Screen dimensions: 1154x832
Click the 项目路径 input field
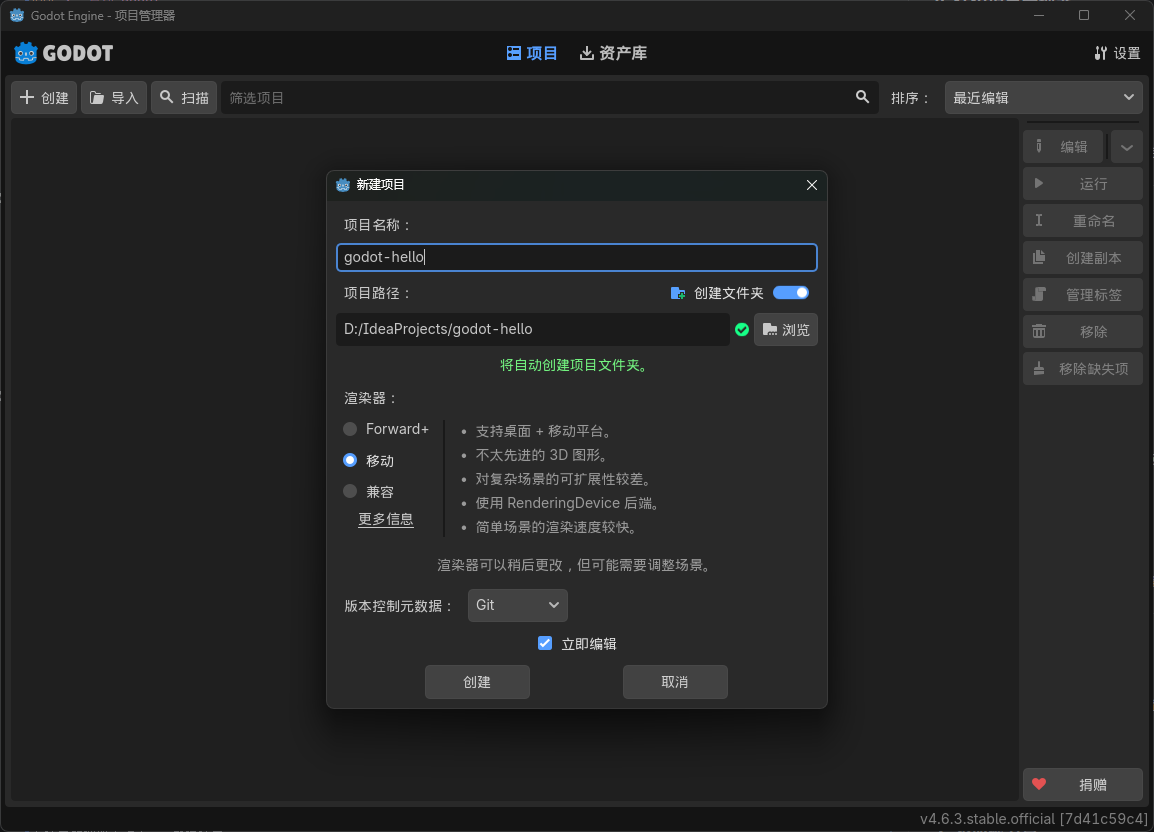[x=533, y=329]
